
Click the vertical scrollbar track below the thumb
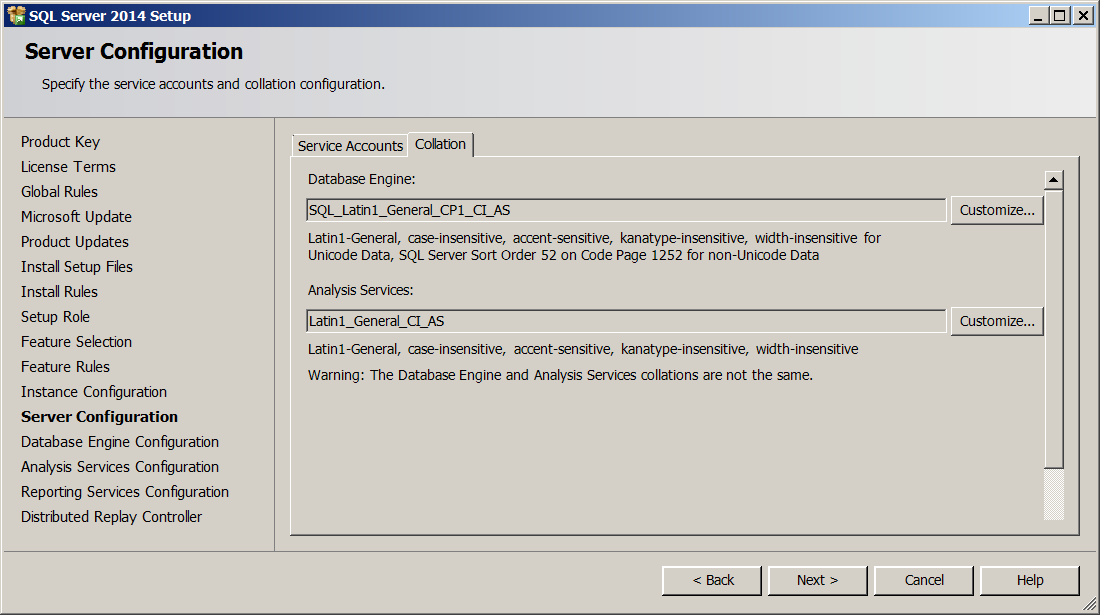tap(1053, 495)
